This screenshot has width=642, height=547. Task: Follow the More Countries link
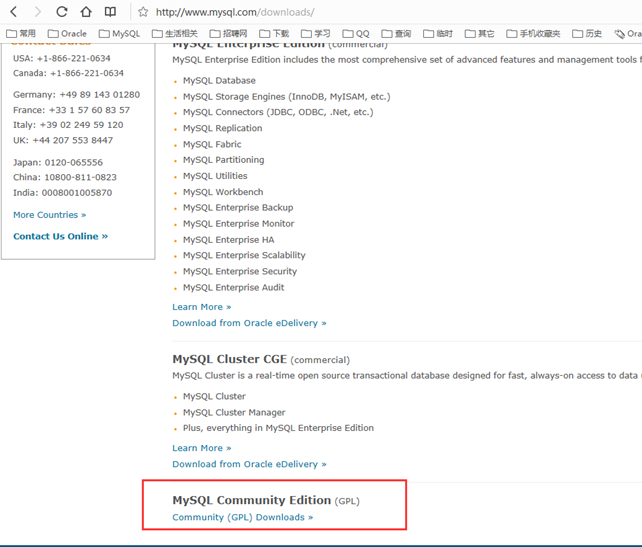coord(50,215)
